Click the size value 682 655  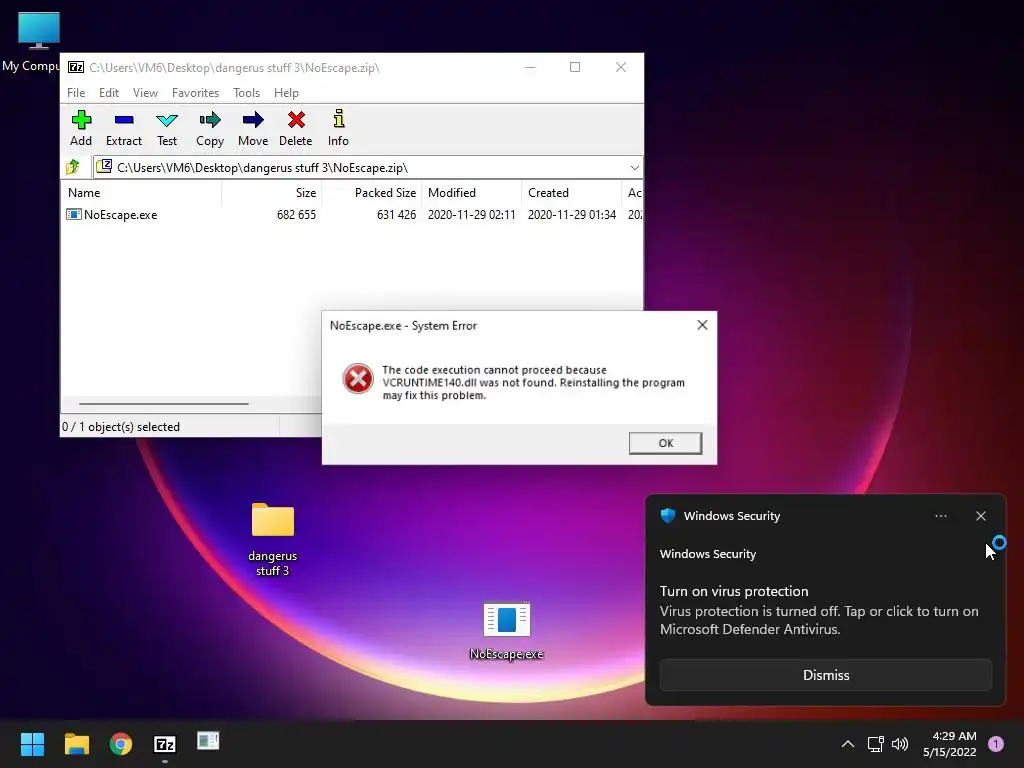click(x=296, y=215)
